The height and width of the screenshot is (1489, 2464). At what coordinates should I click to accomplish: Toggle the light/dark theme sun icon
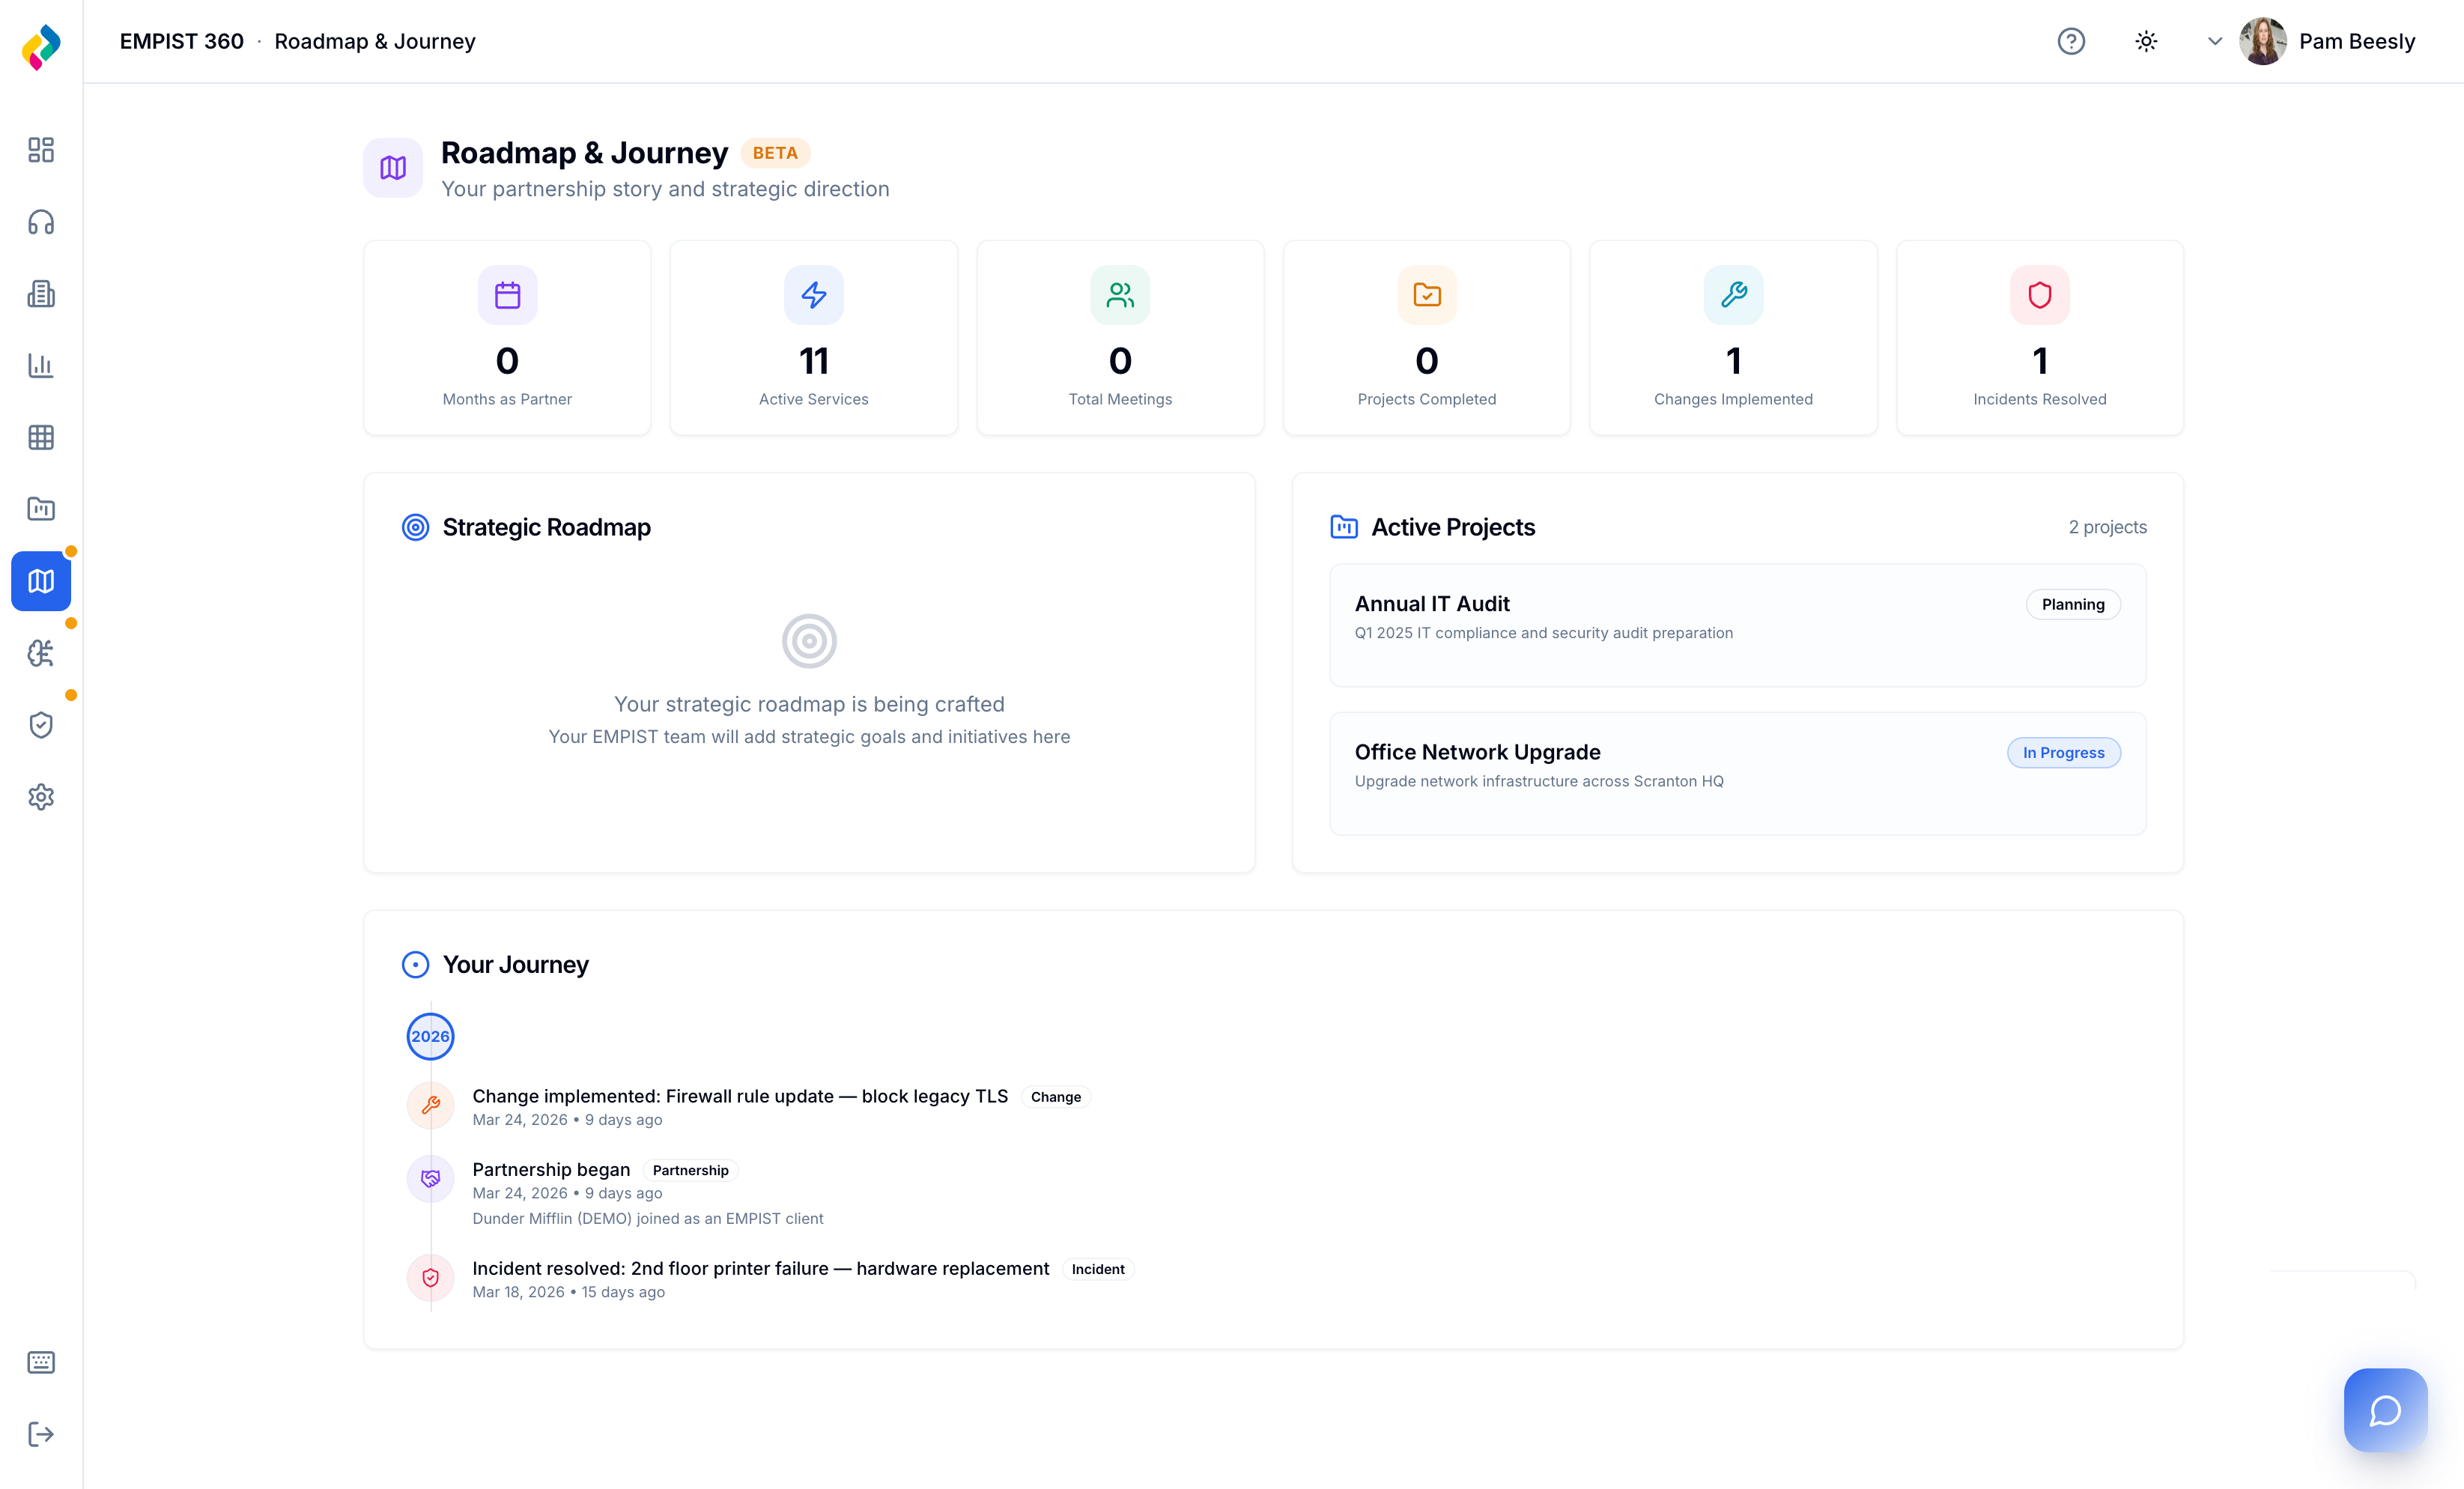2146,41
